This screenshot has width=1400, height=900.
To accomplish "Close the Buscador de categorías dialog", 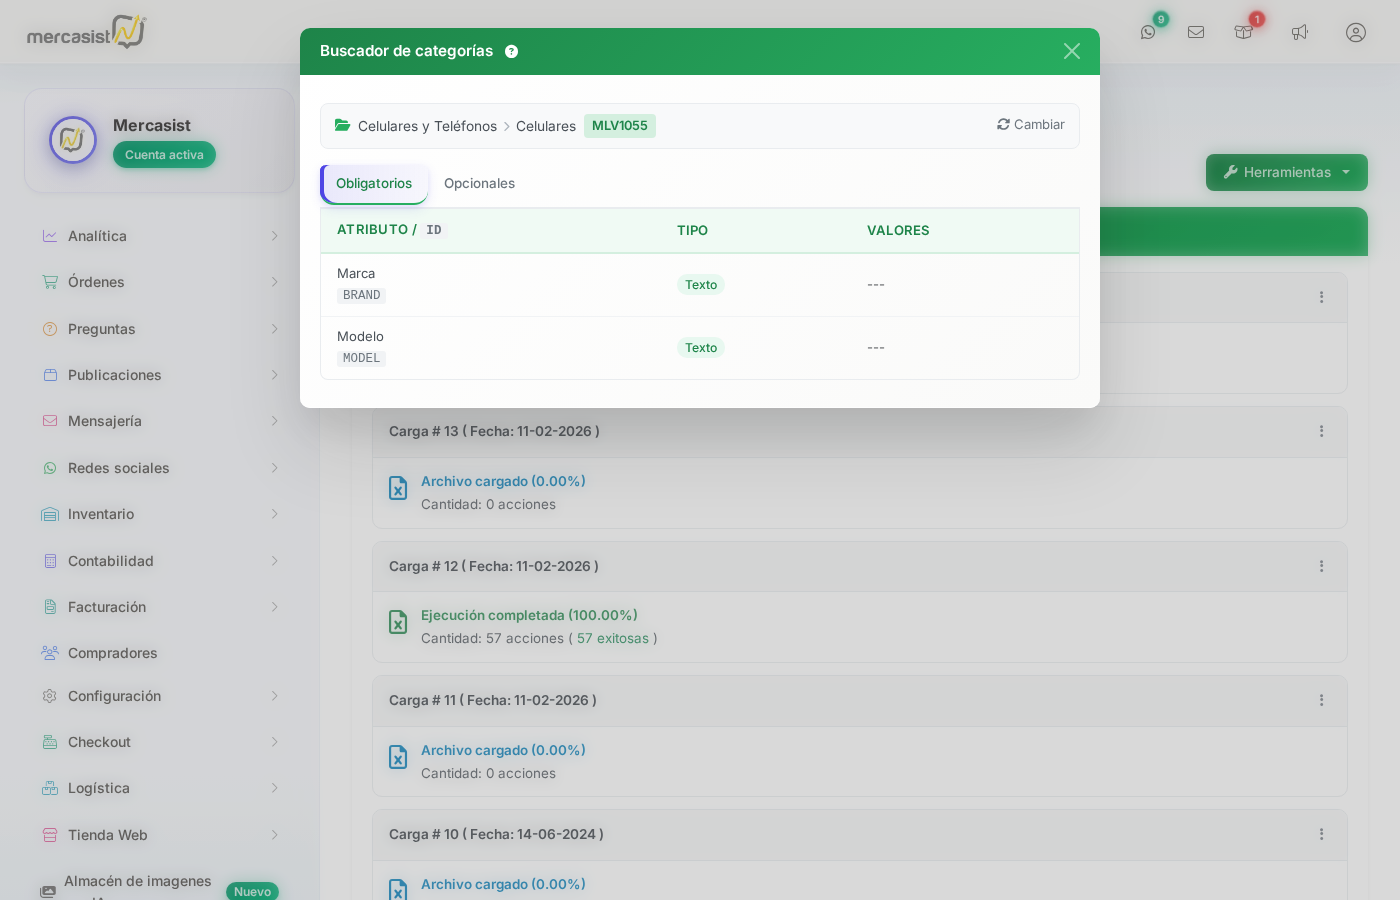I will 1072,51.
